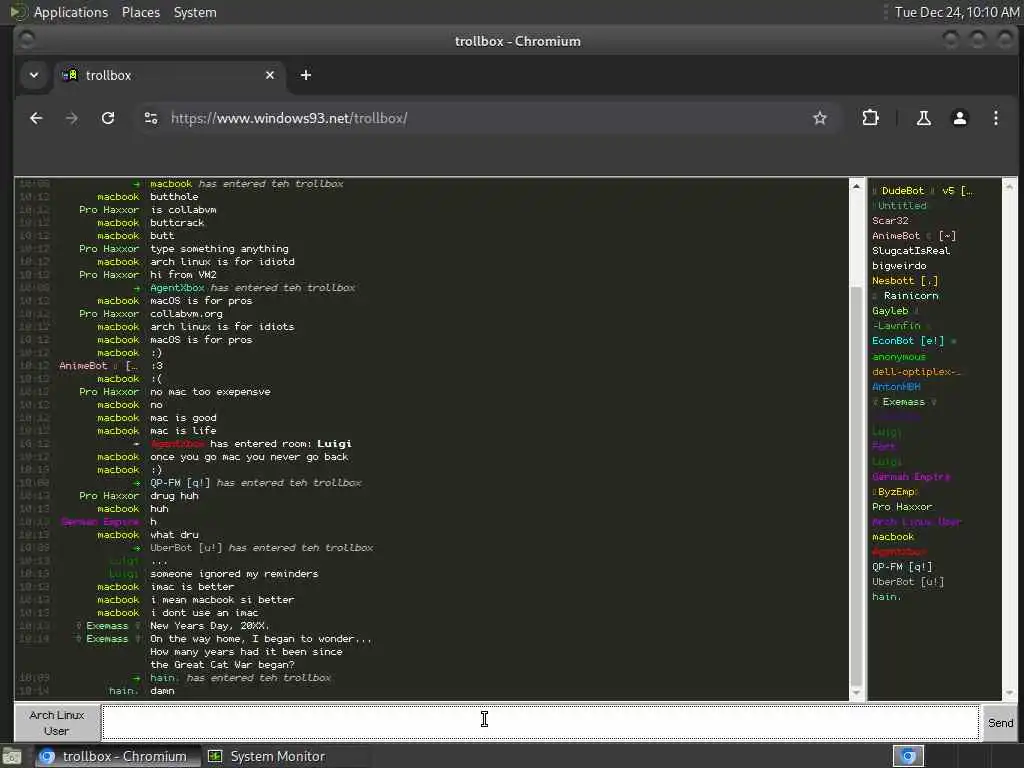Click the Send button
The width and height of the screenshot is (1024, 768).
pyautogui.click(x=1000, y=722)
